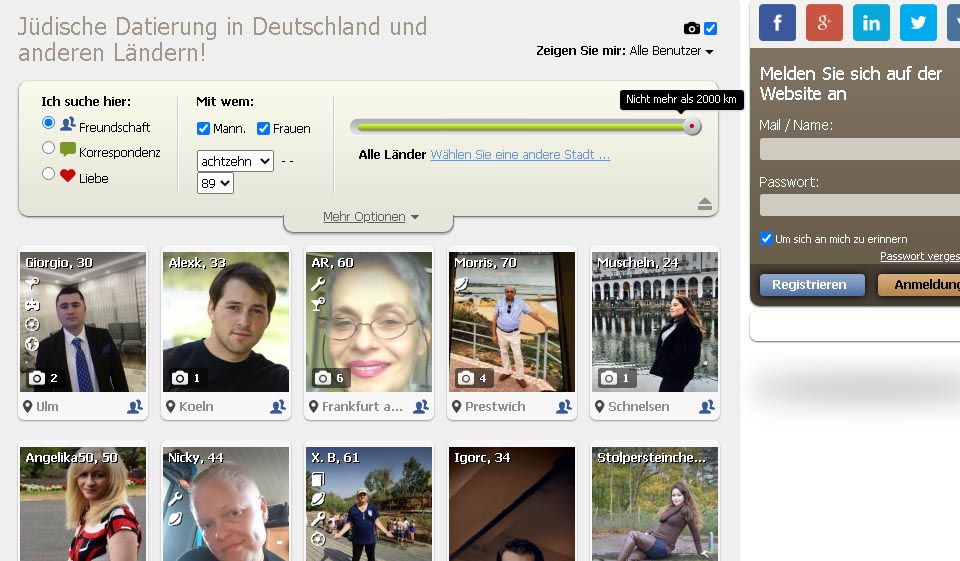Click the eject-style collapse icon in search panel
The image size is (960, 561).
click(x=705, y=204)
